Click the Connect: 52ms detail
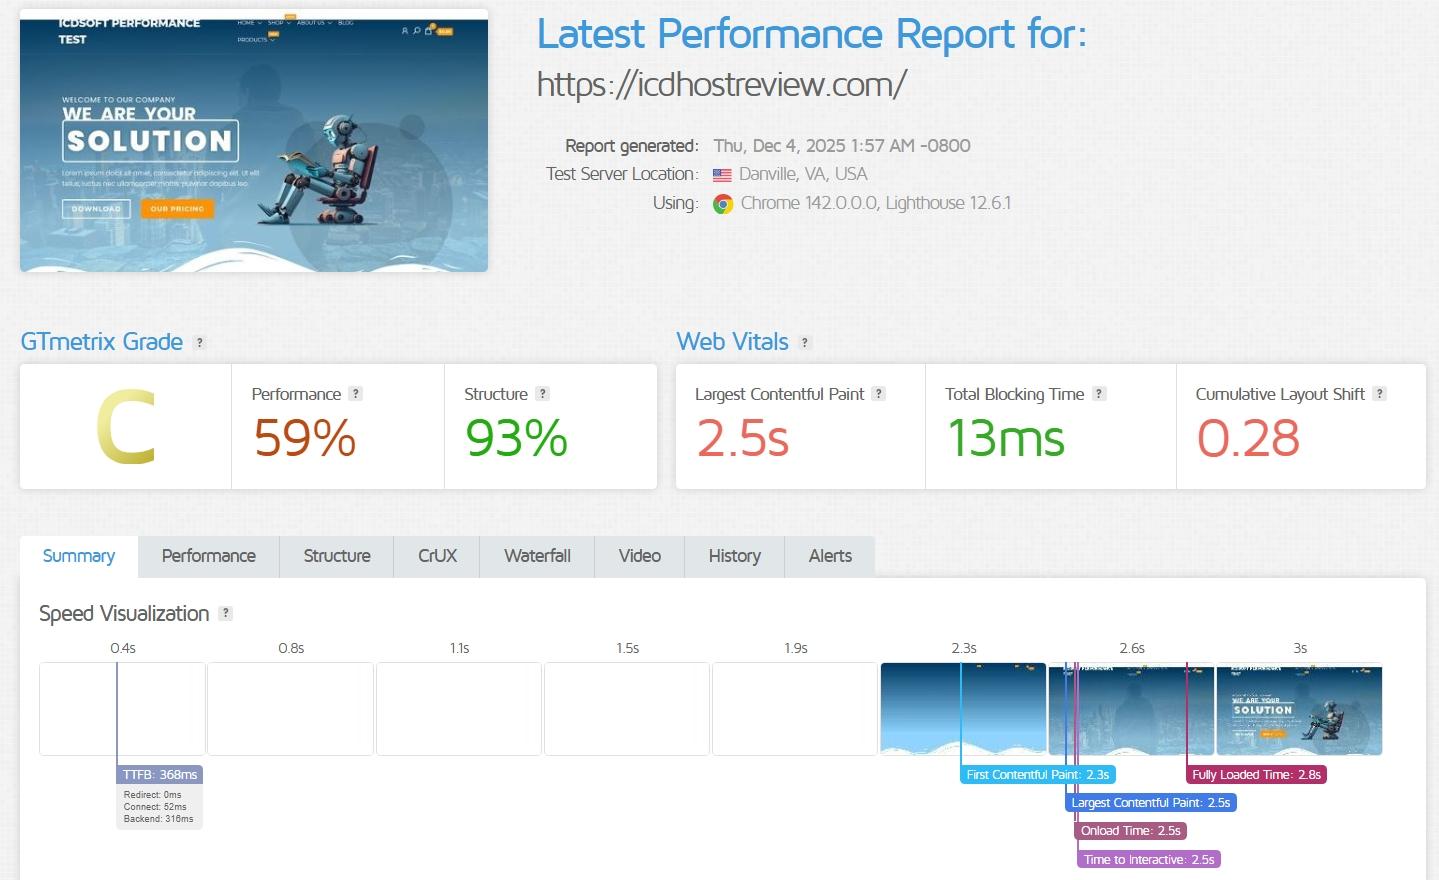 coord(155,807)
